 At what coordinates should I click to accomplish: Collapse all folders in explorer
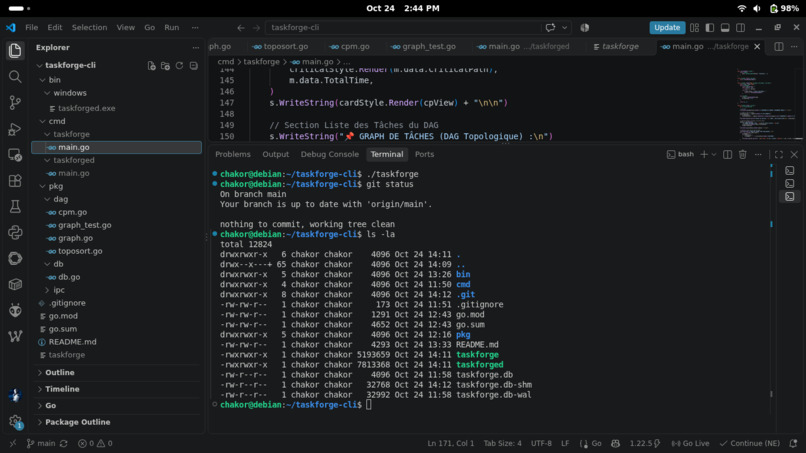pyautogui.click(x=193, y=66)
